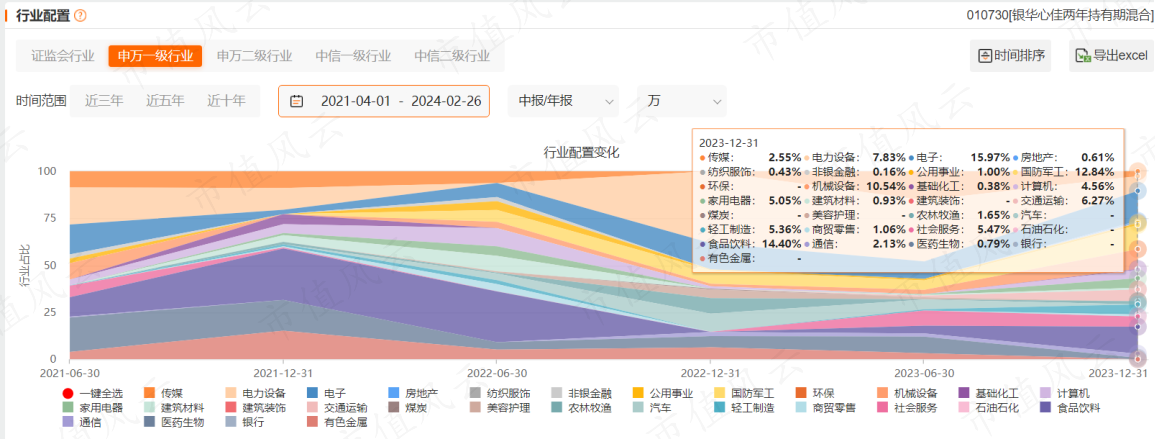Toggle 非银金融 legend entry
The height and width of the screenshot is (439, 1155).
[579, 393]
